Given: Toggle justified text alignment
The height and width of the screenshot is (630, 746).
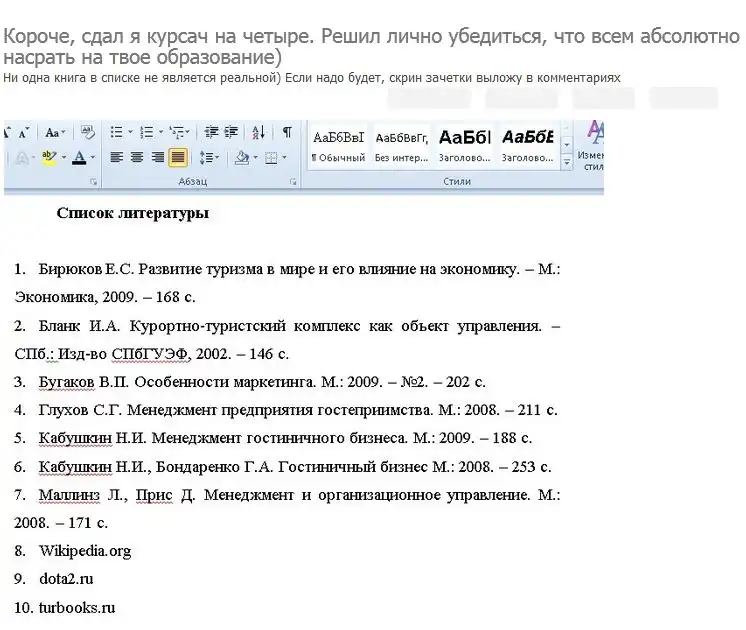Looking at the screenshot, I should tap(177, 157).
